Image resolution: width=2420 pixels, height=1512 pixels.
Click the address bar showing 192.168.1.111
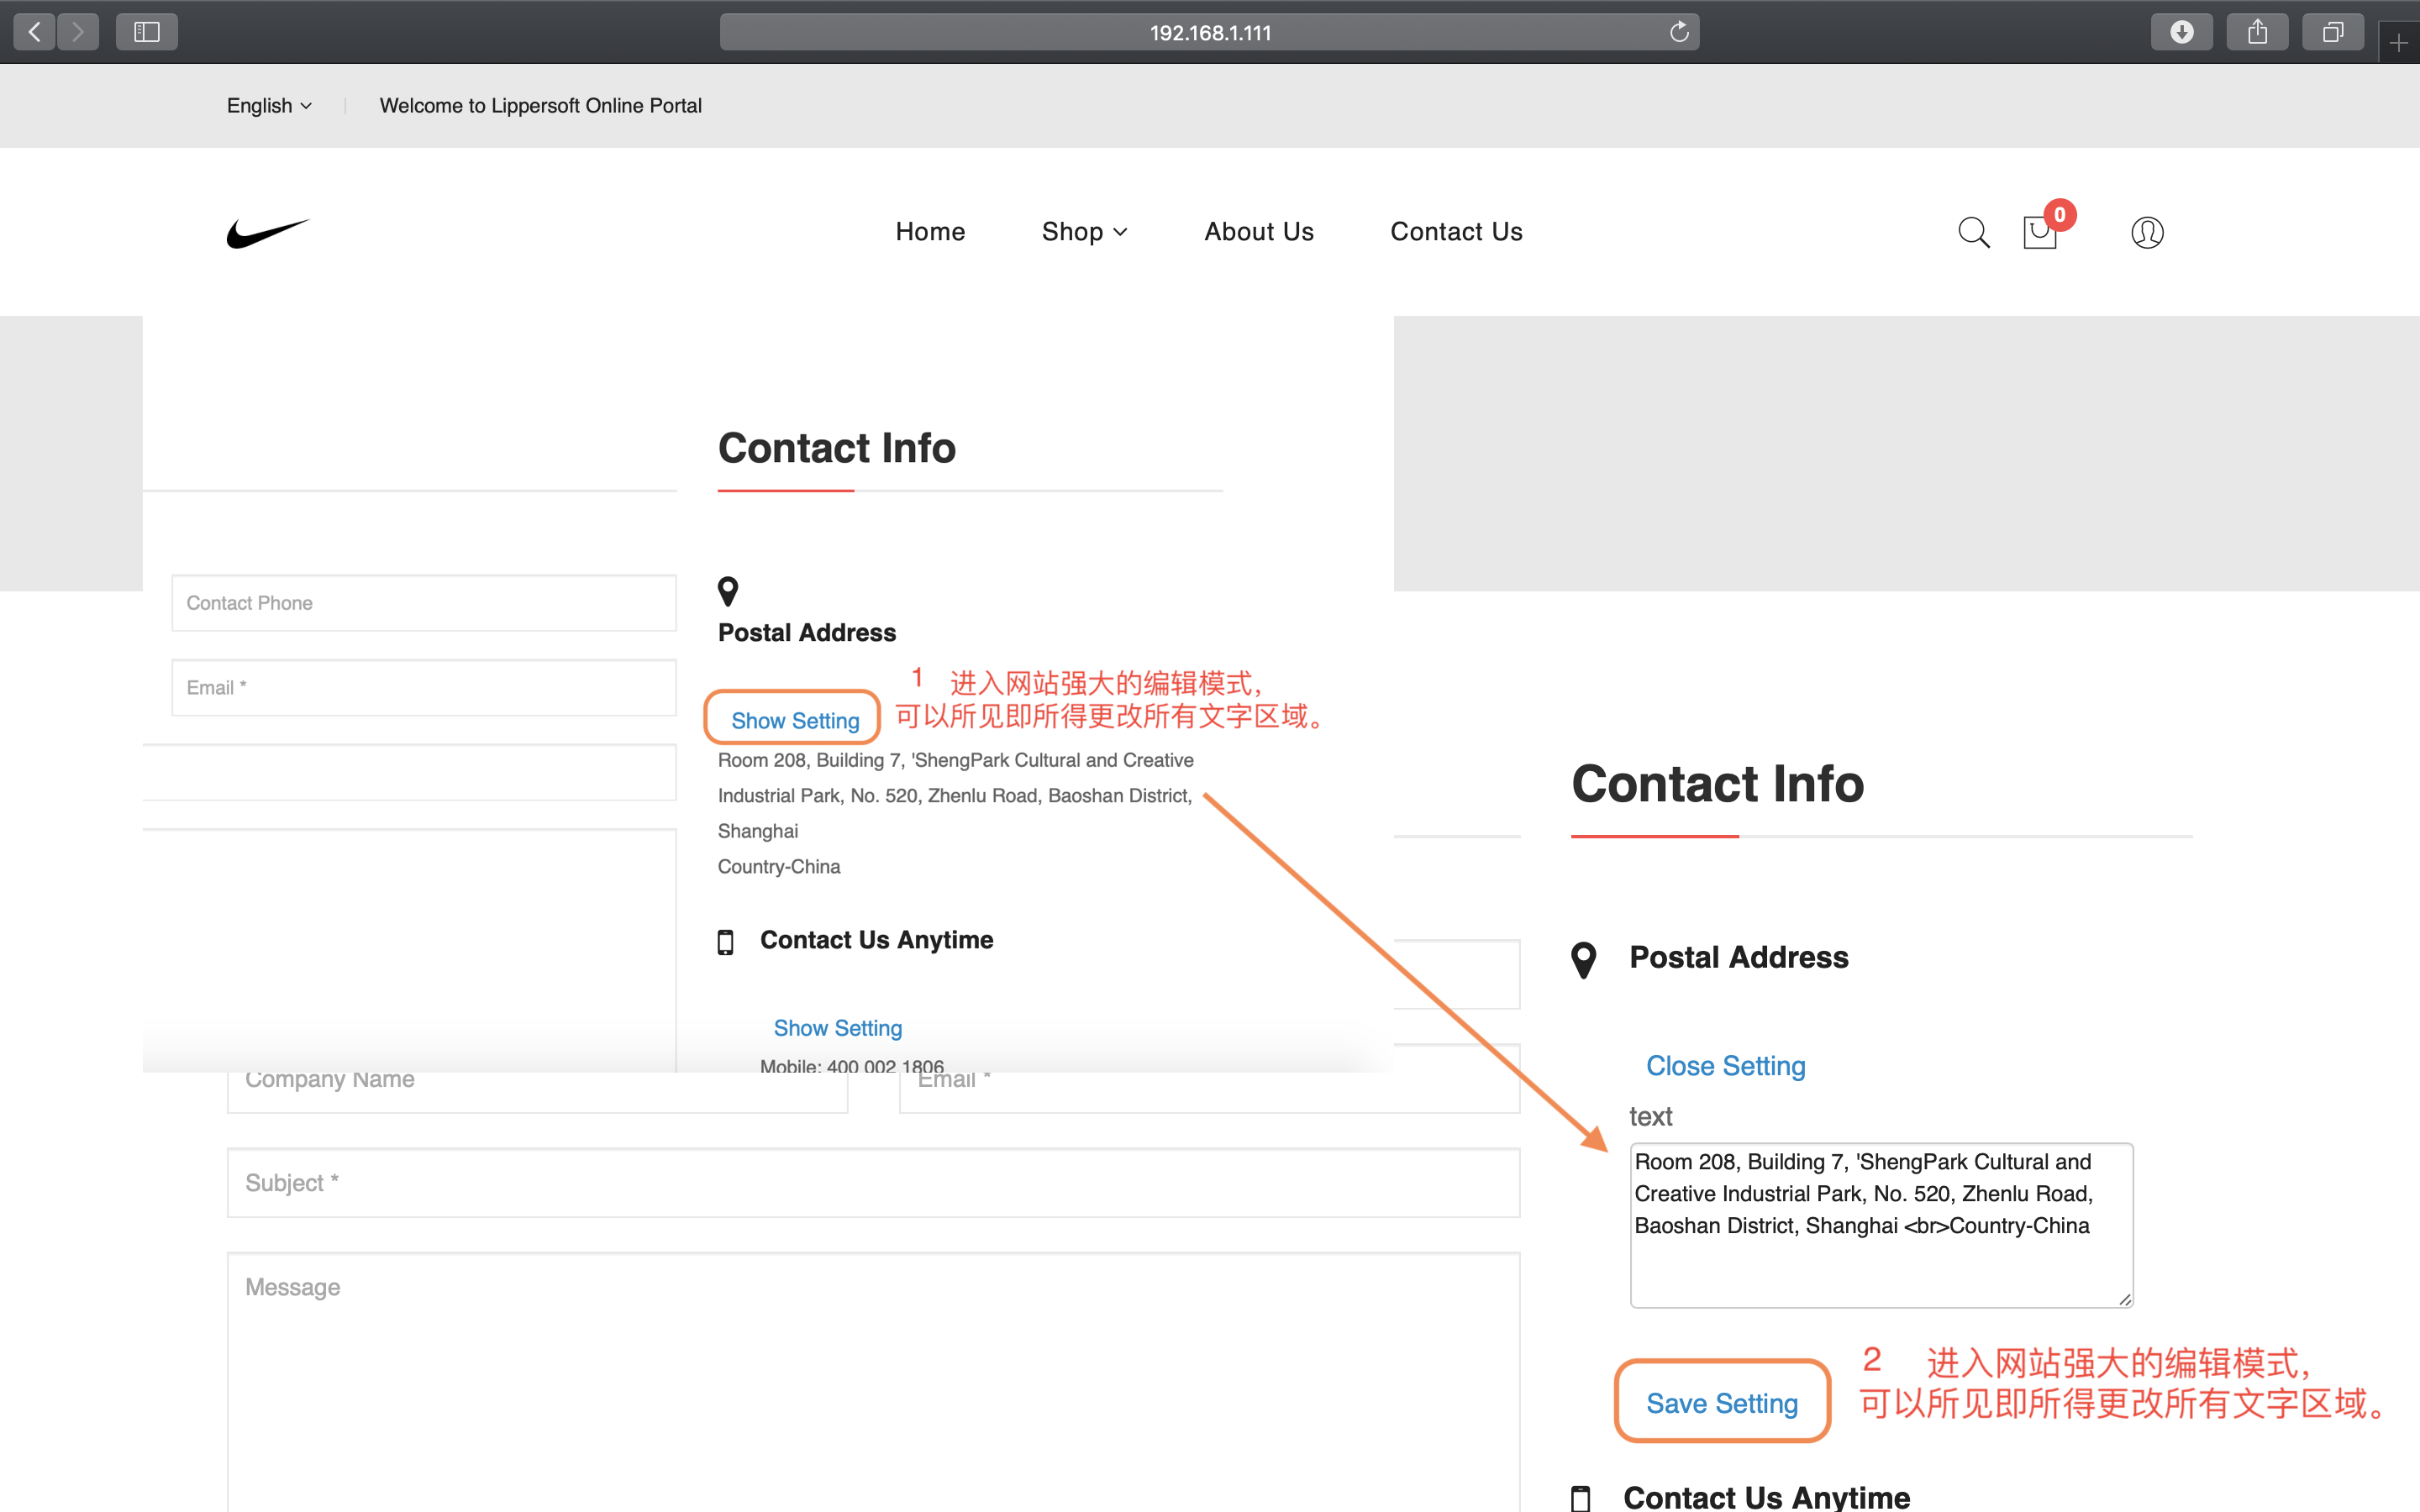[1209, 32]
